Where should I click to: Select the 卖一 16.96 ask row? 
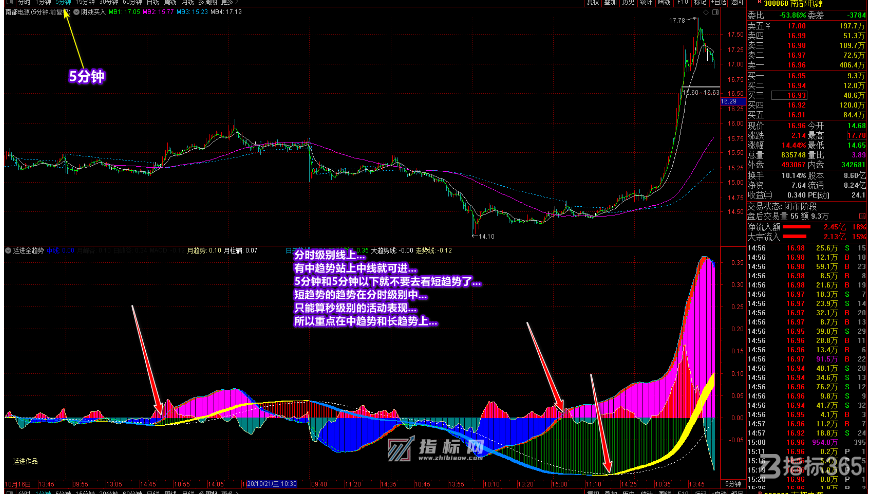[x=807, y=65]
